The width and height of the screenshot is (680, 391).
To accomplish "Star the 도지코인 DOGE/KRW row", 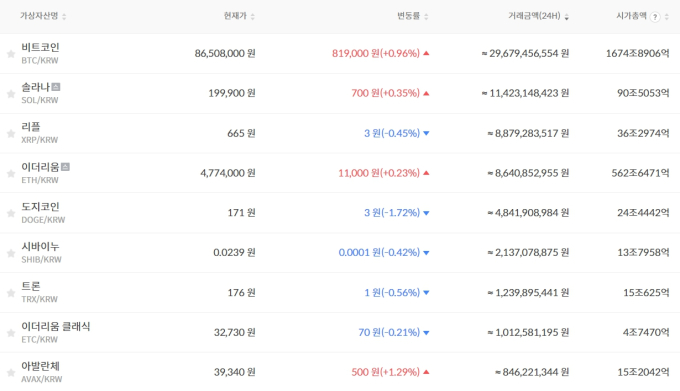I will point(11,213).
